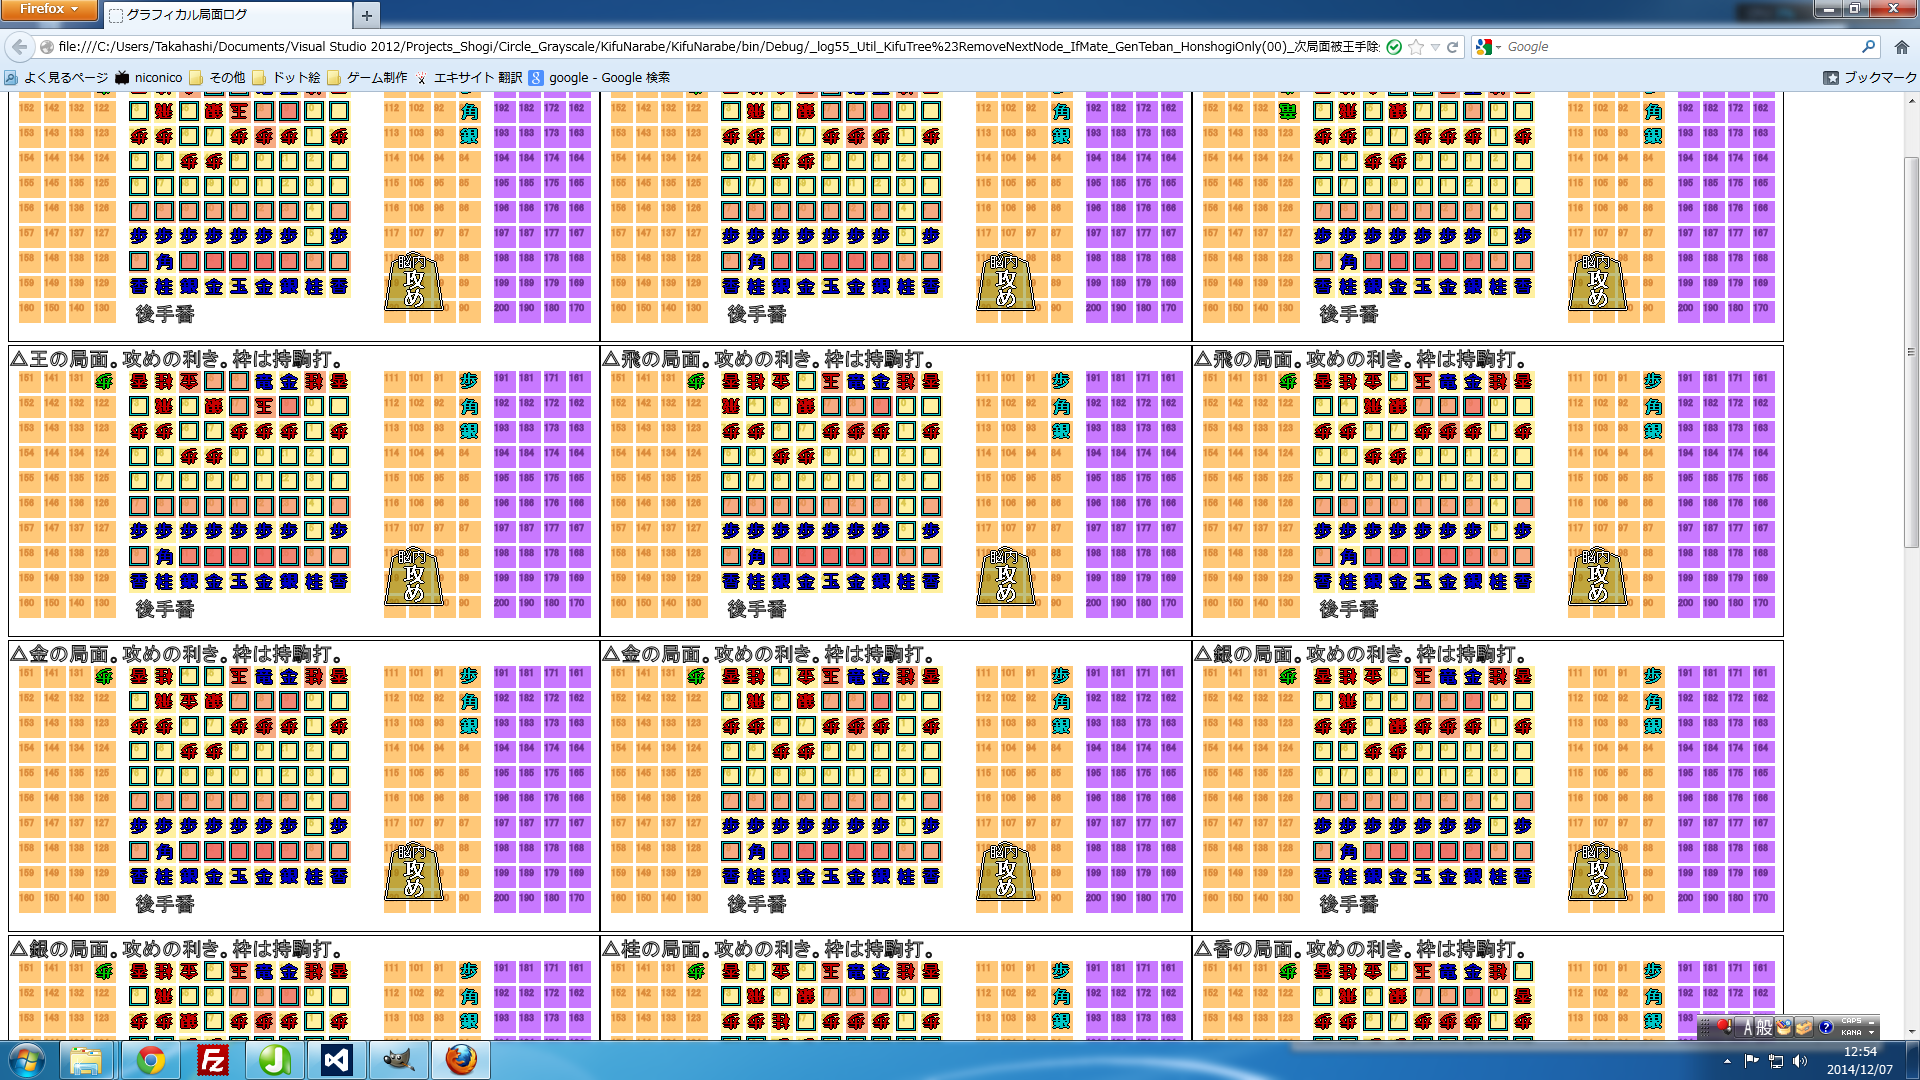Open the niconico bookmark link

[x=149, y=77]
